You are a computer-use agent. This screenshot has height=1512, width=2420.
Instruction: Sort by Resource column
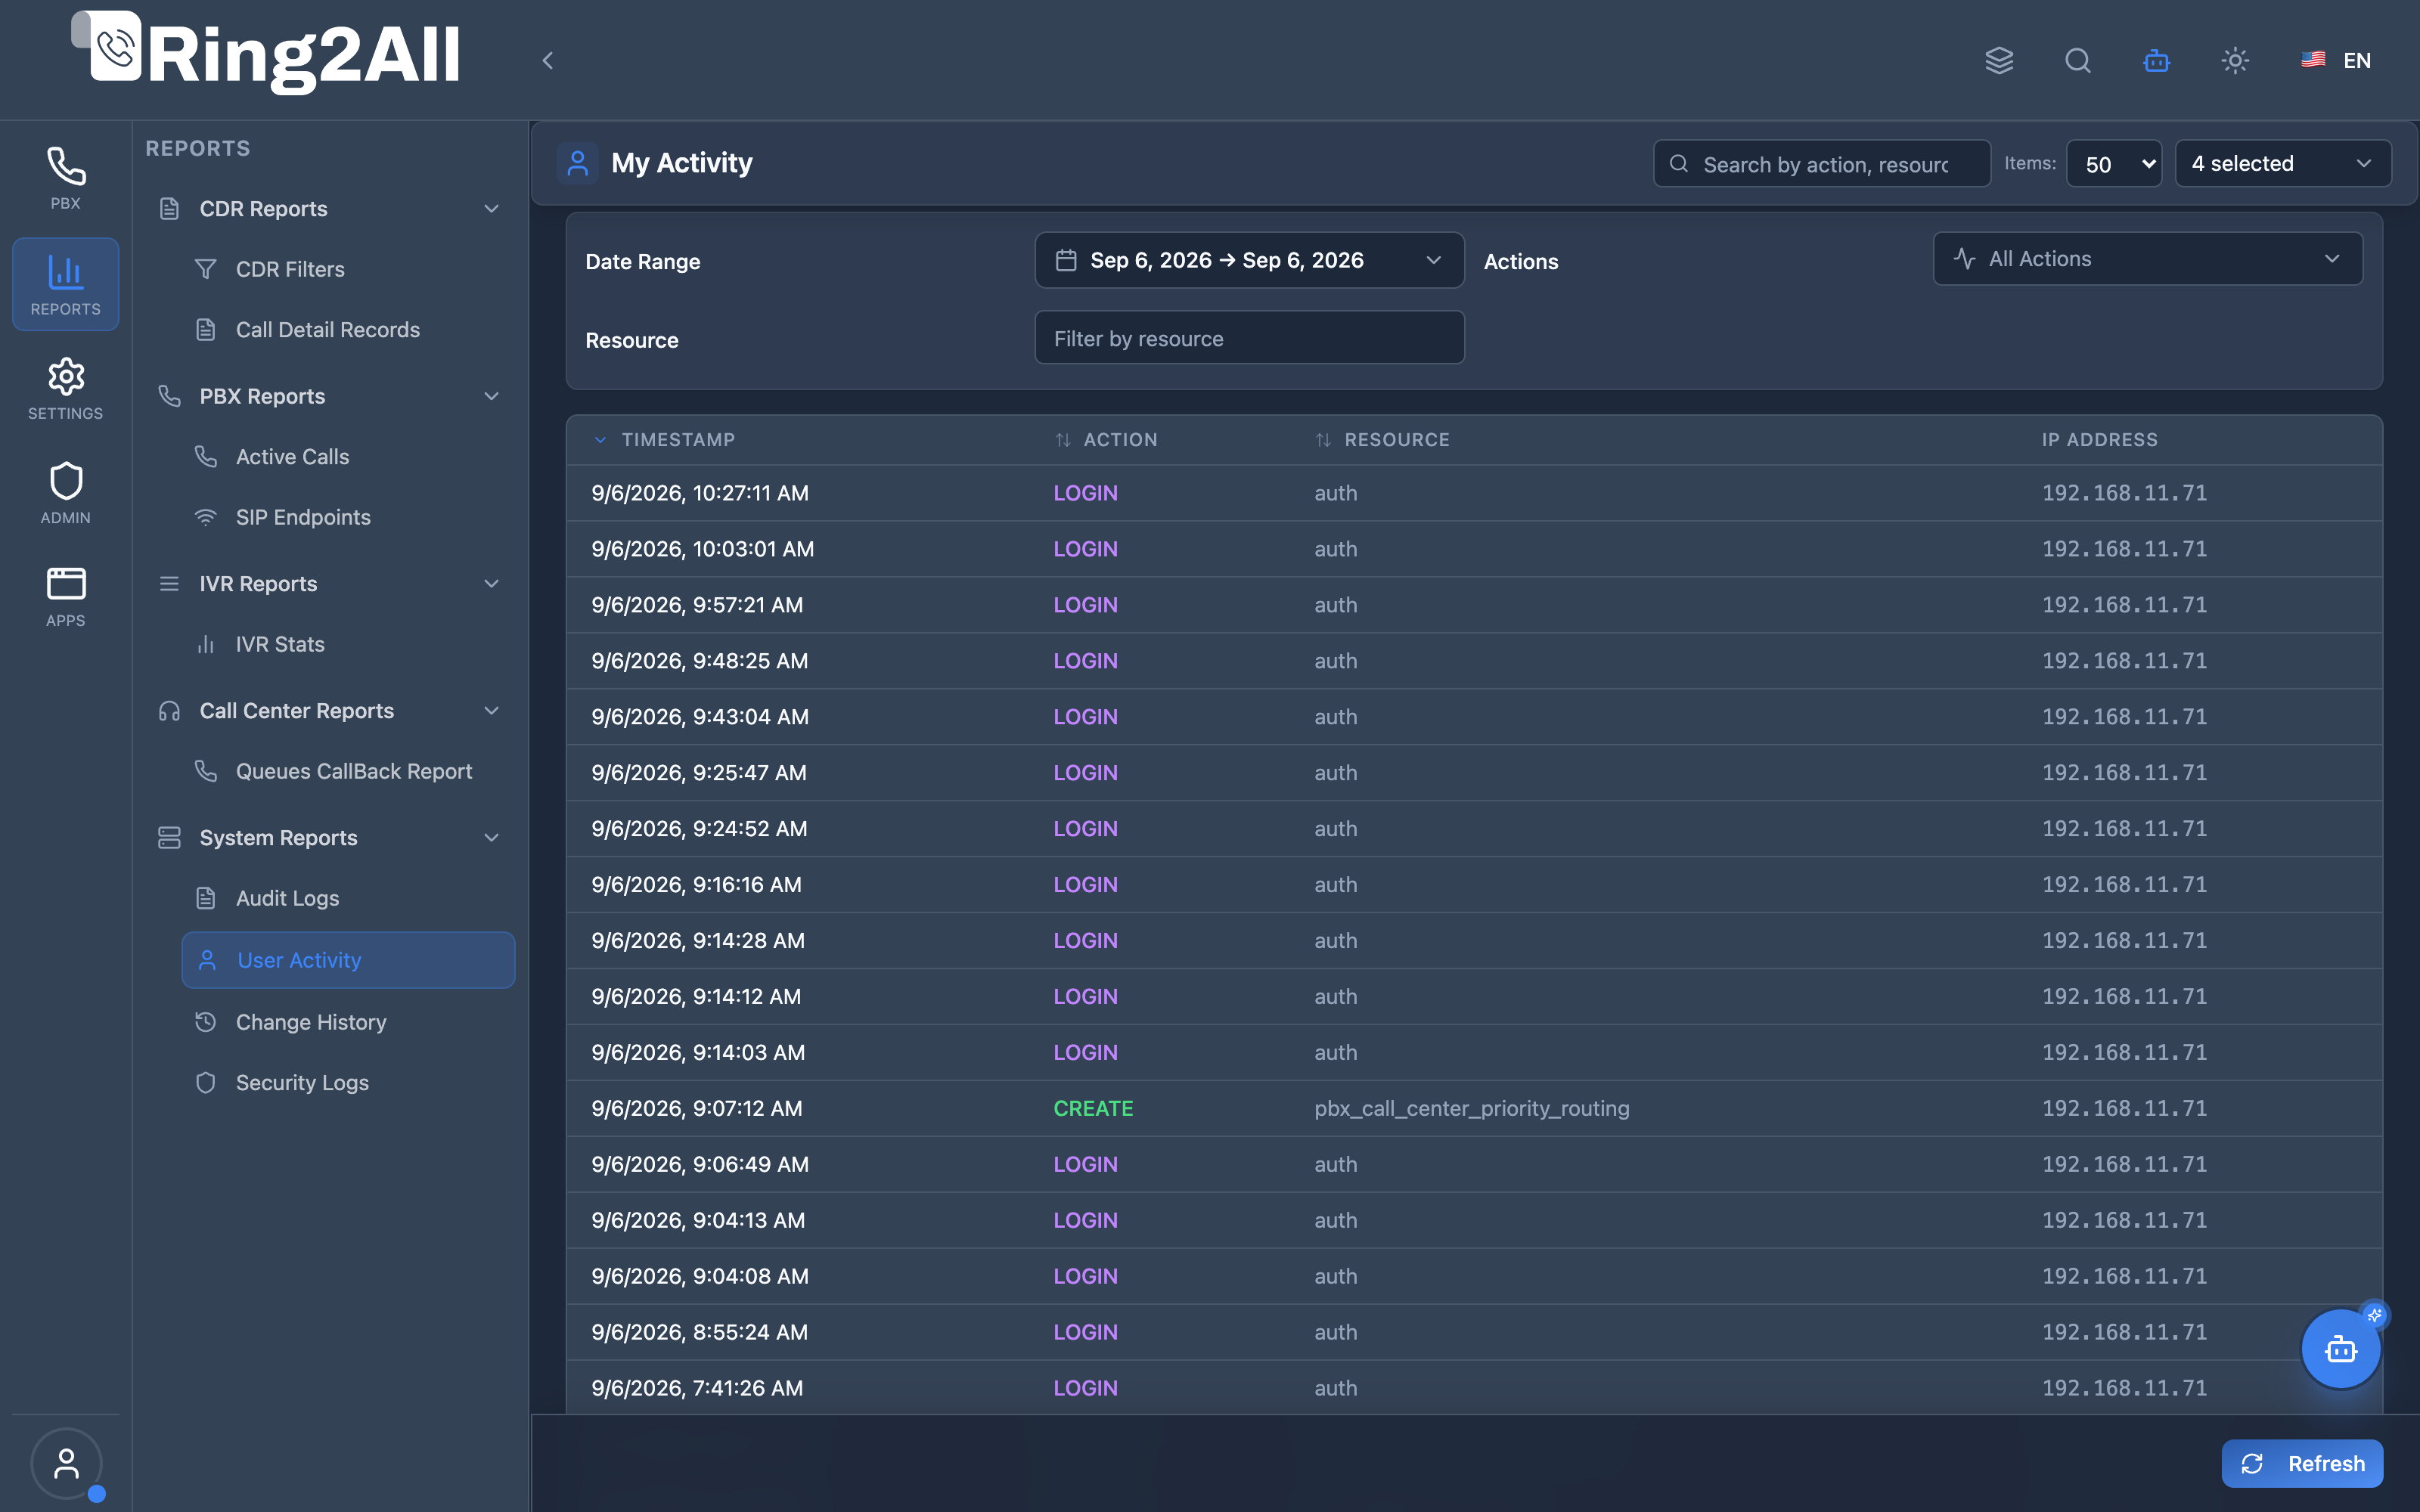tap(1382, 440)
